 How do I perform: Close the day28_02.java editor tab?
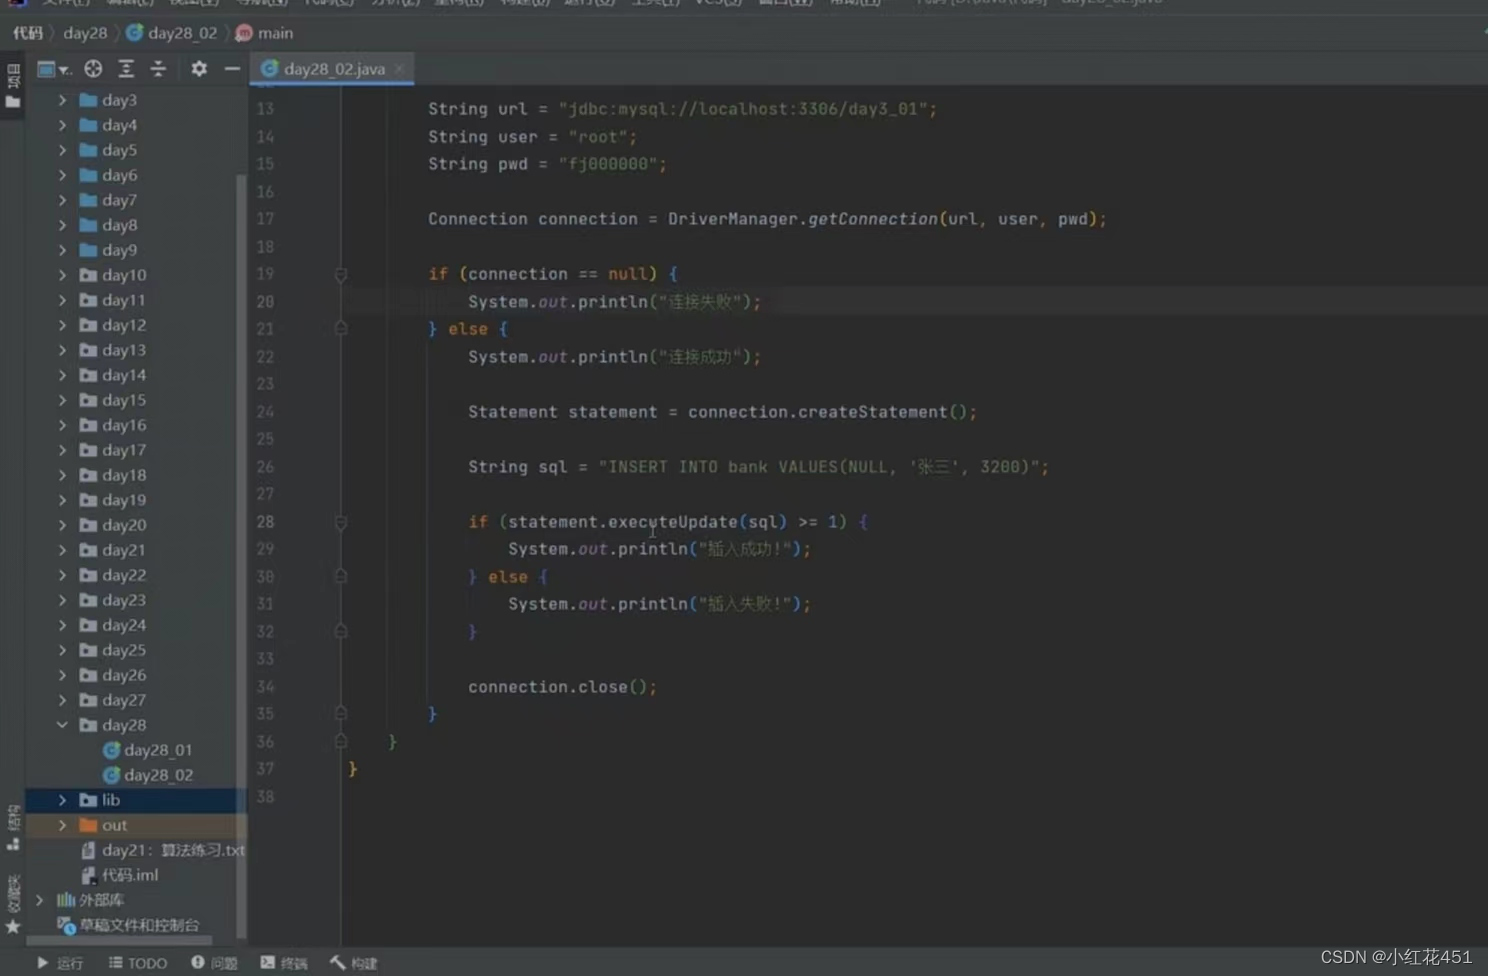tap(399, 69)
